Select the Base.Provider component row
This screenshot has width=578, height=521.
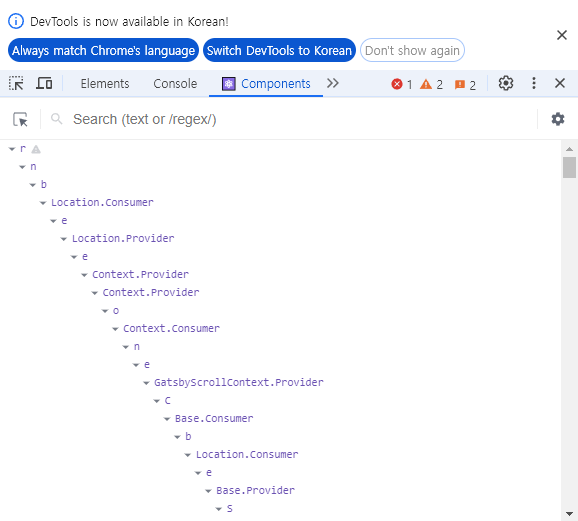[x=255, y=490]
